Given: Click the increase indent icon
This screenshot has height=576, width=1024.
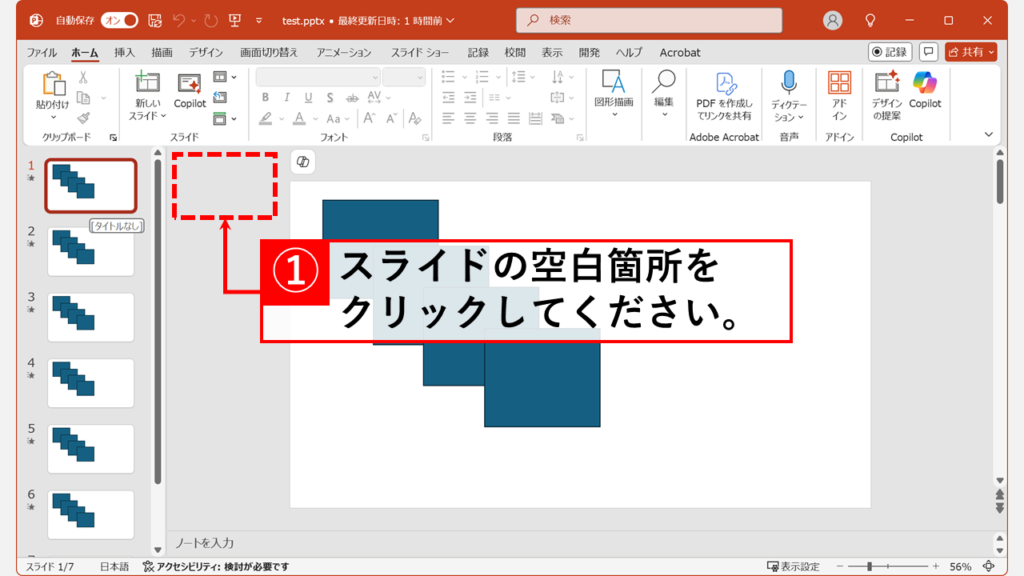Looking at the screenshot, I should tap(470, 98).
